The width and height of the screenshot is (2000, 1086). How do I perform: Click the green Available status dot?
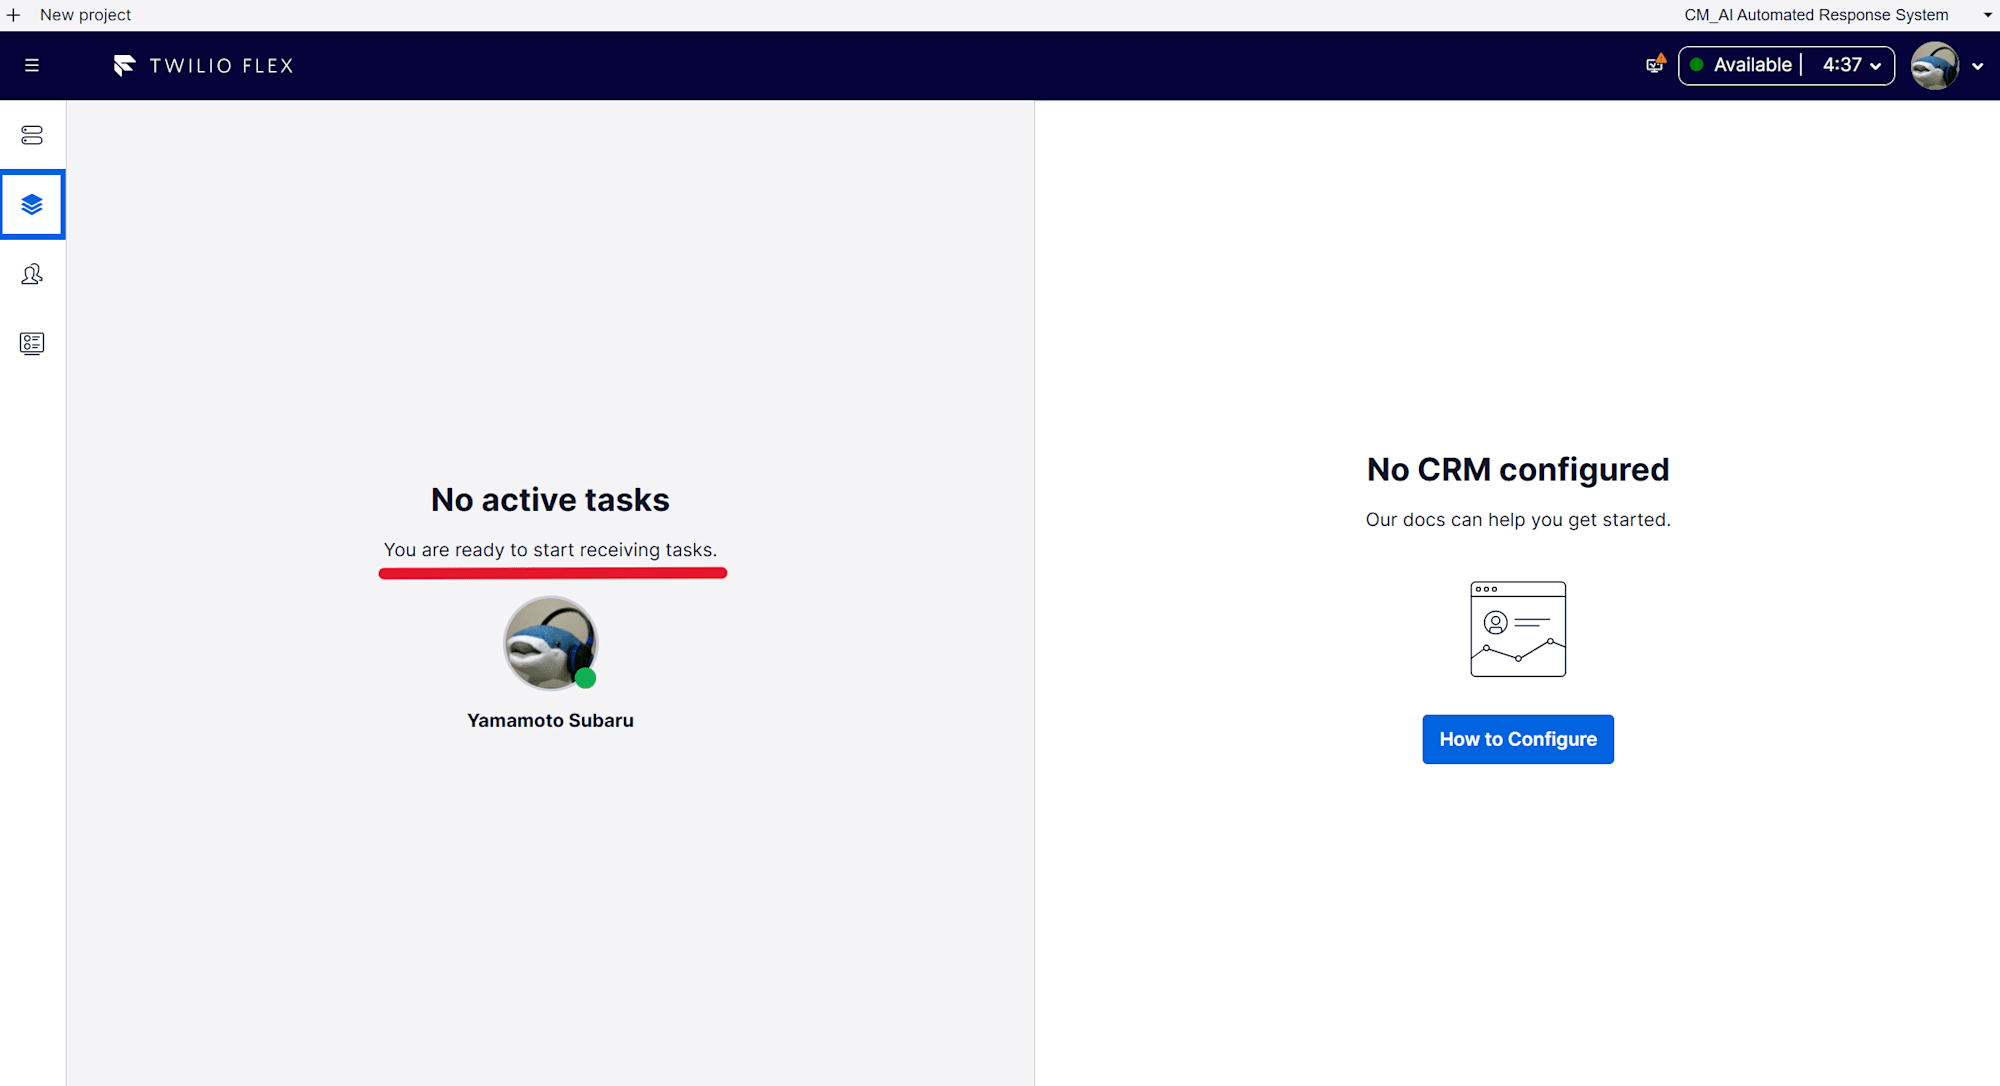(1697, 65)
